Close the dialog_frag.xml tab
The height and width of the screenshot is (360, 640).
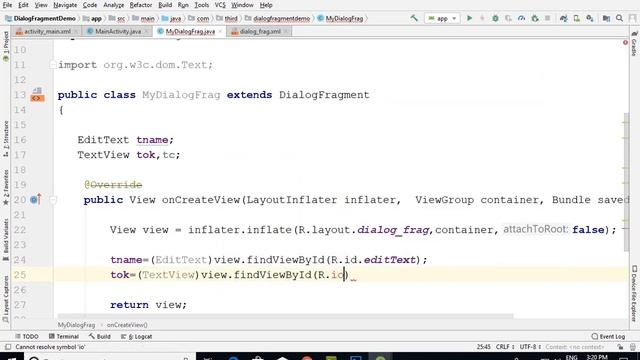[x=286, y=31]
